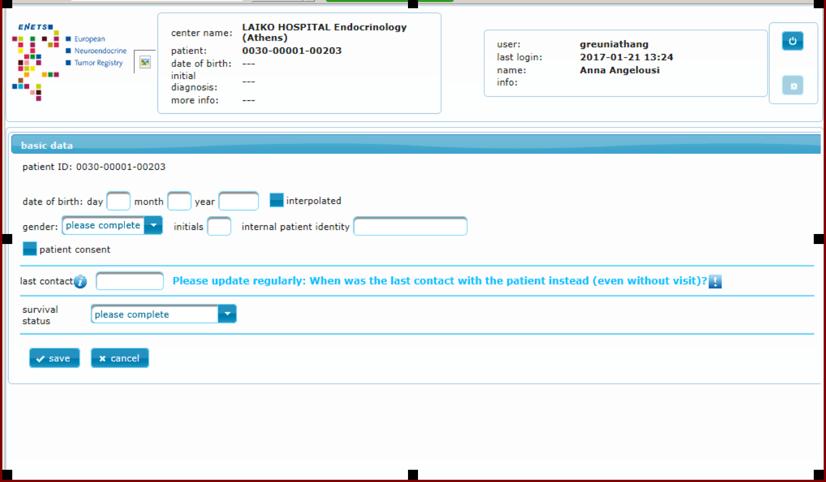Click the basic data section header
The image size is (826, 482).
416,145
